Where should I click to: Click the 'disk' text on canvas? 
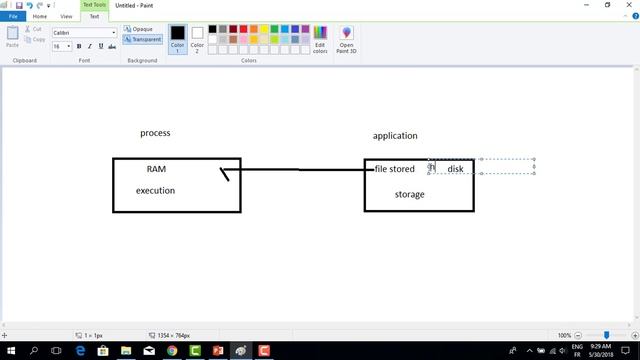coord(455,169)
